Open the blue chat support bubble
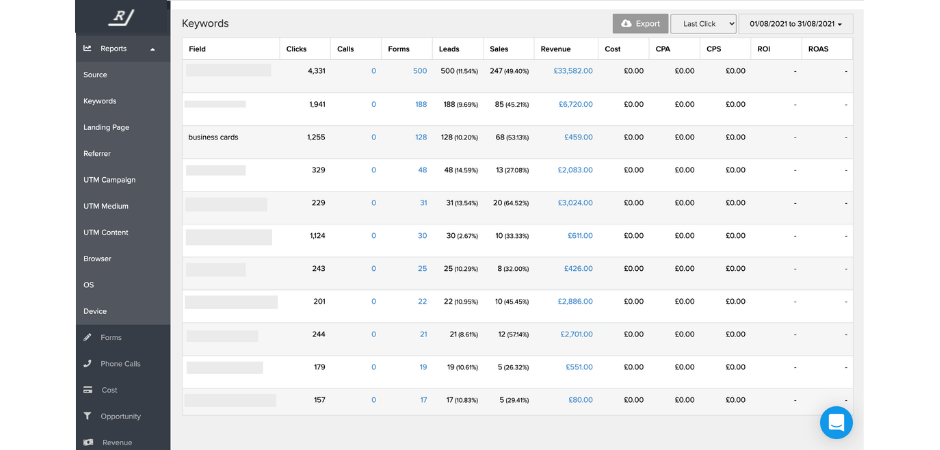This screenshot has width=940, height=450. click(836, 422)
